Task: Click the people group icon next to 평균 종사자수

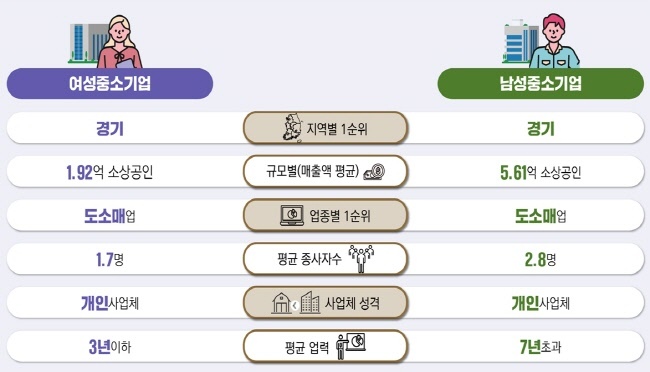Action: (361, 259)
